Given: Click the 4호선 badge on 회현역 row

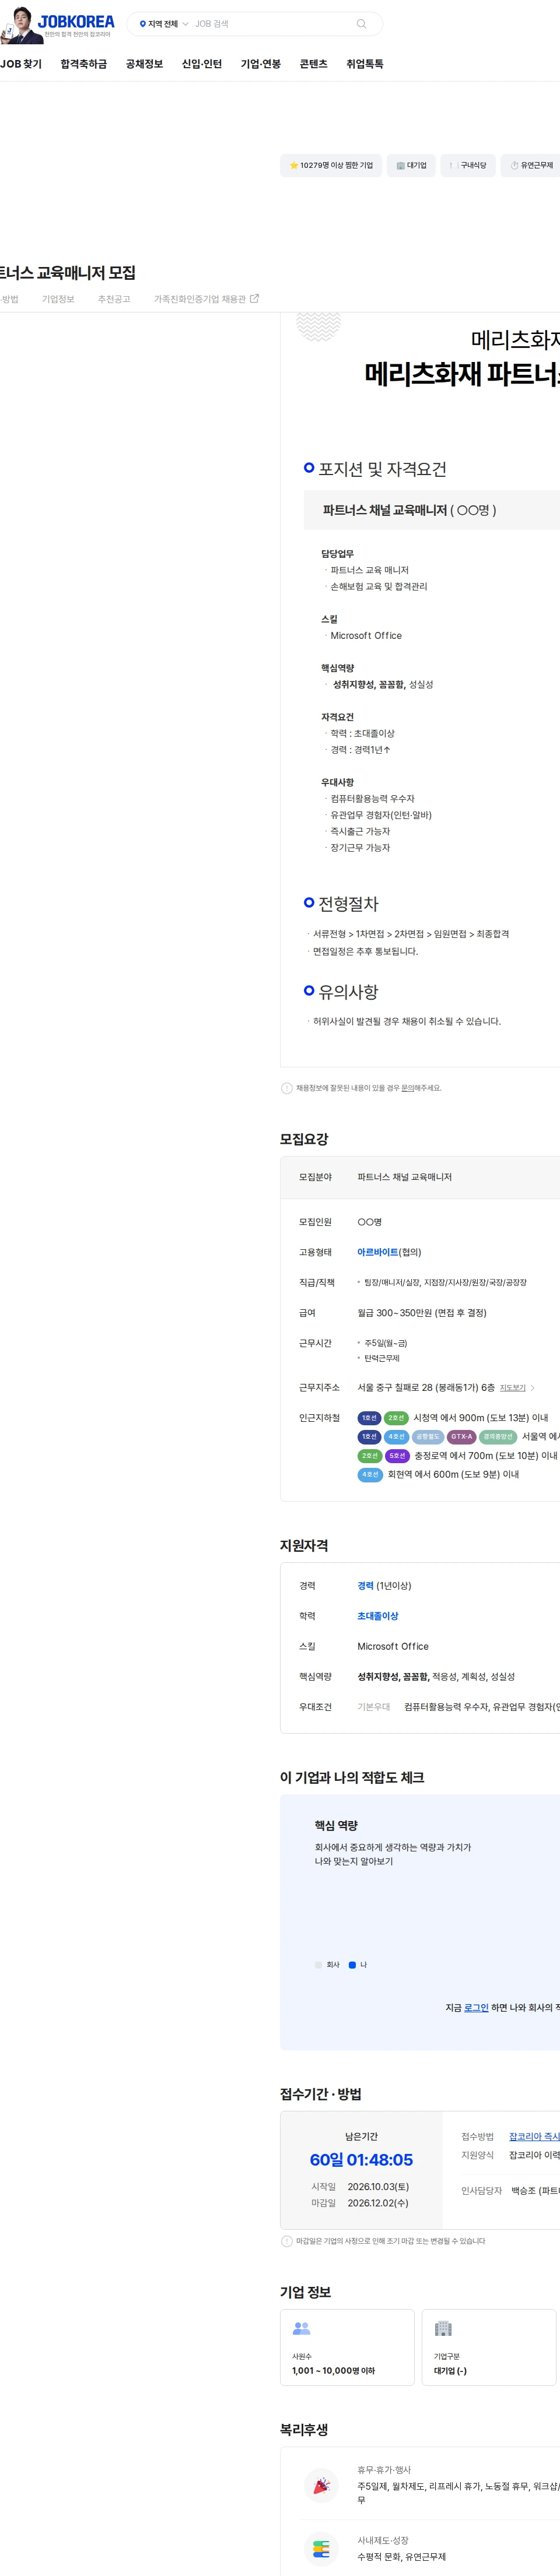Looking at the screenshot, I should (x=370, y=1474).
